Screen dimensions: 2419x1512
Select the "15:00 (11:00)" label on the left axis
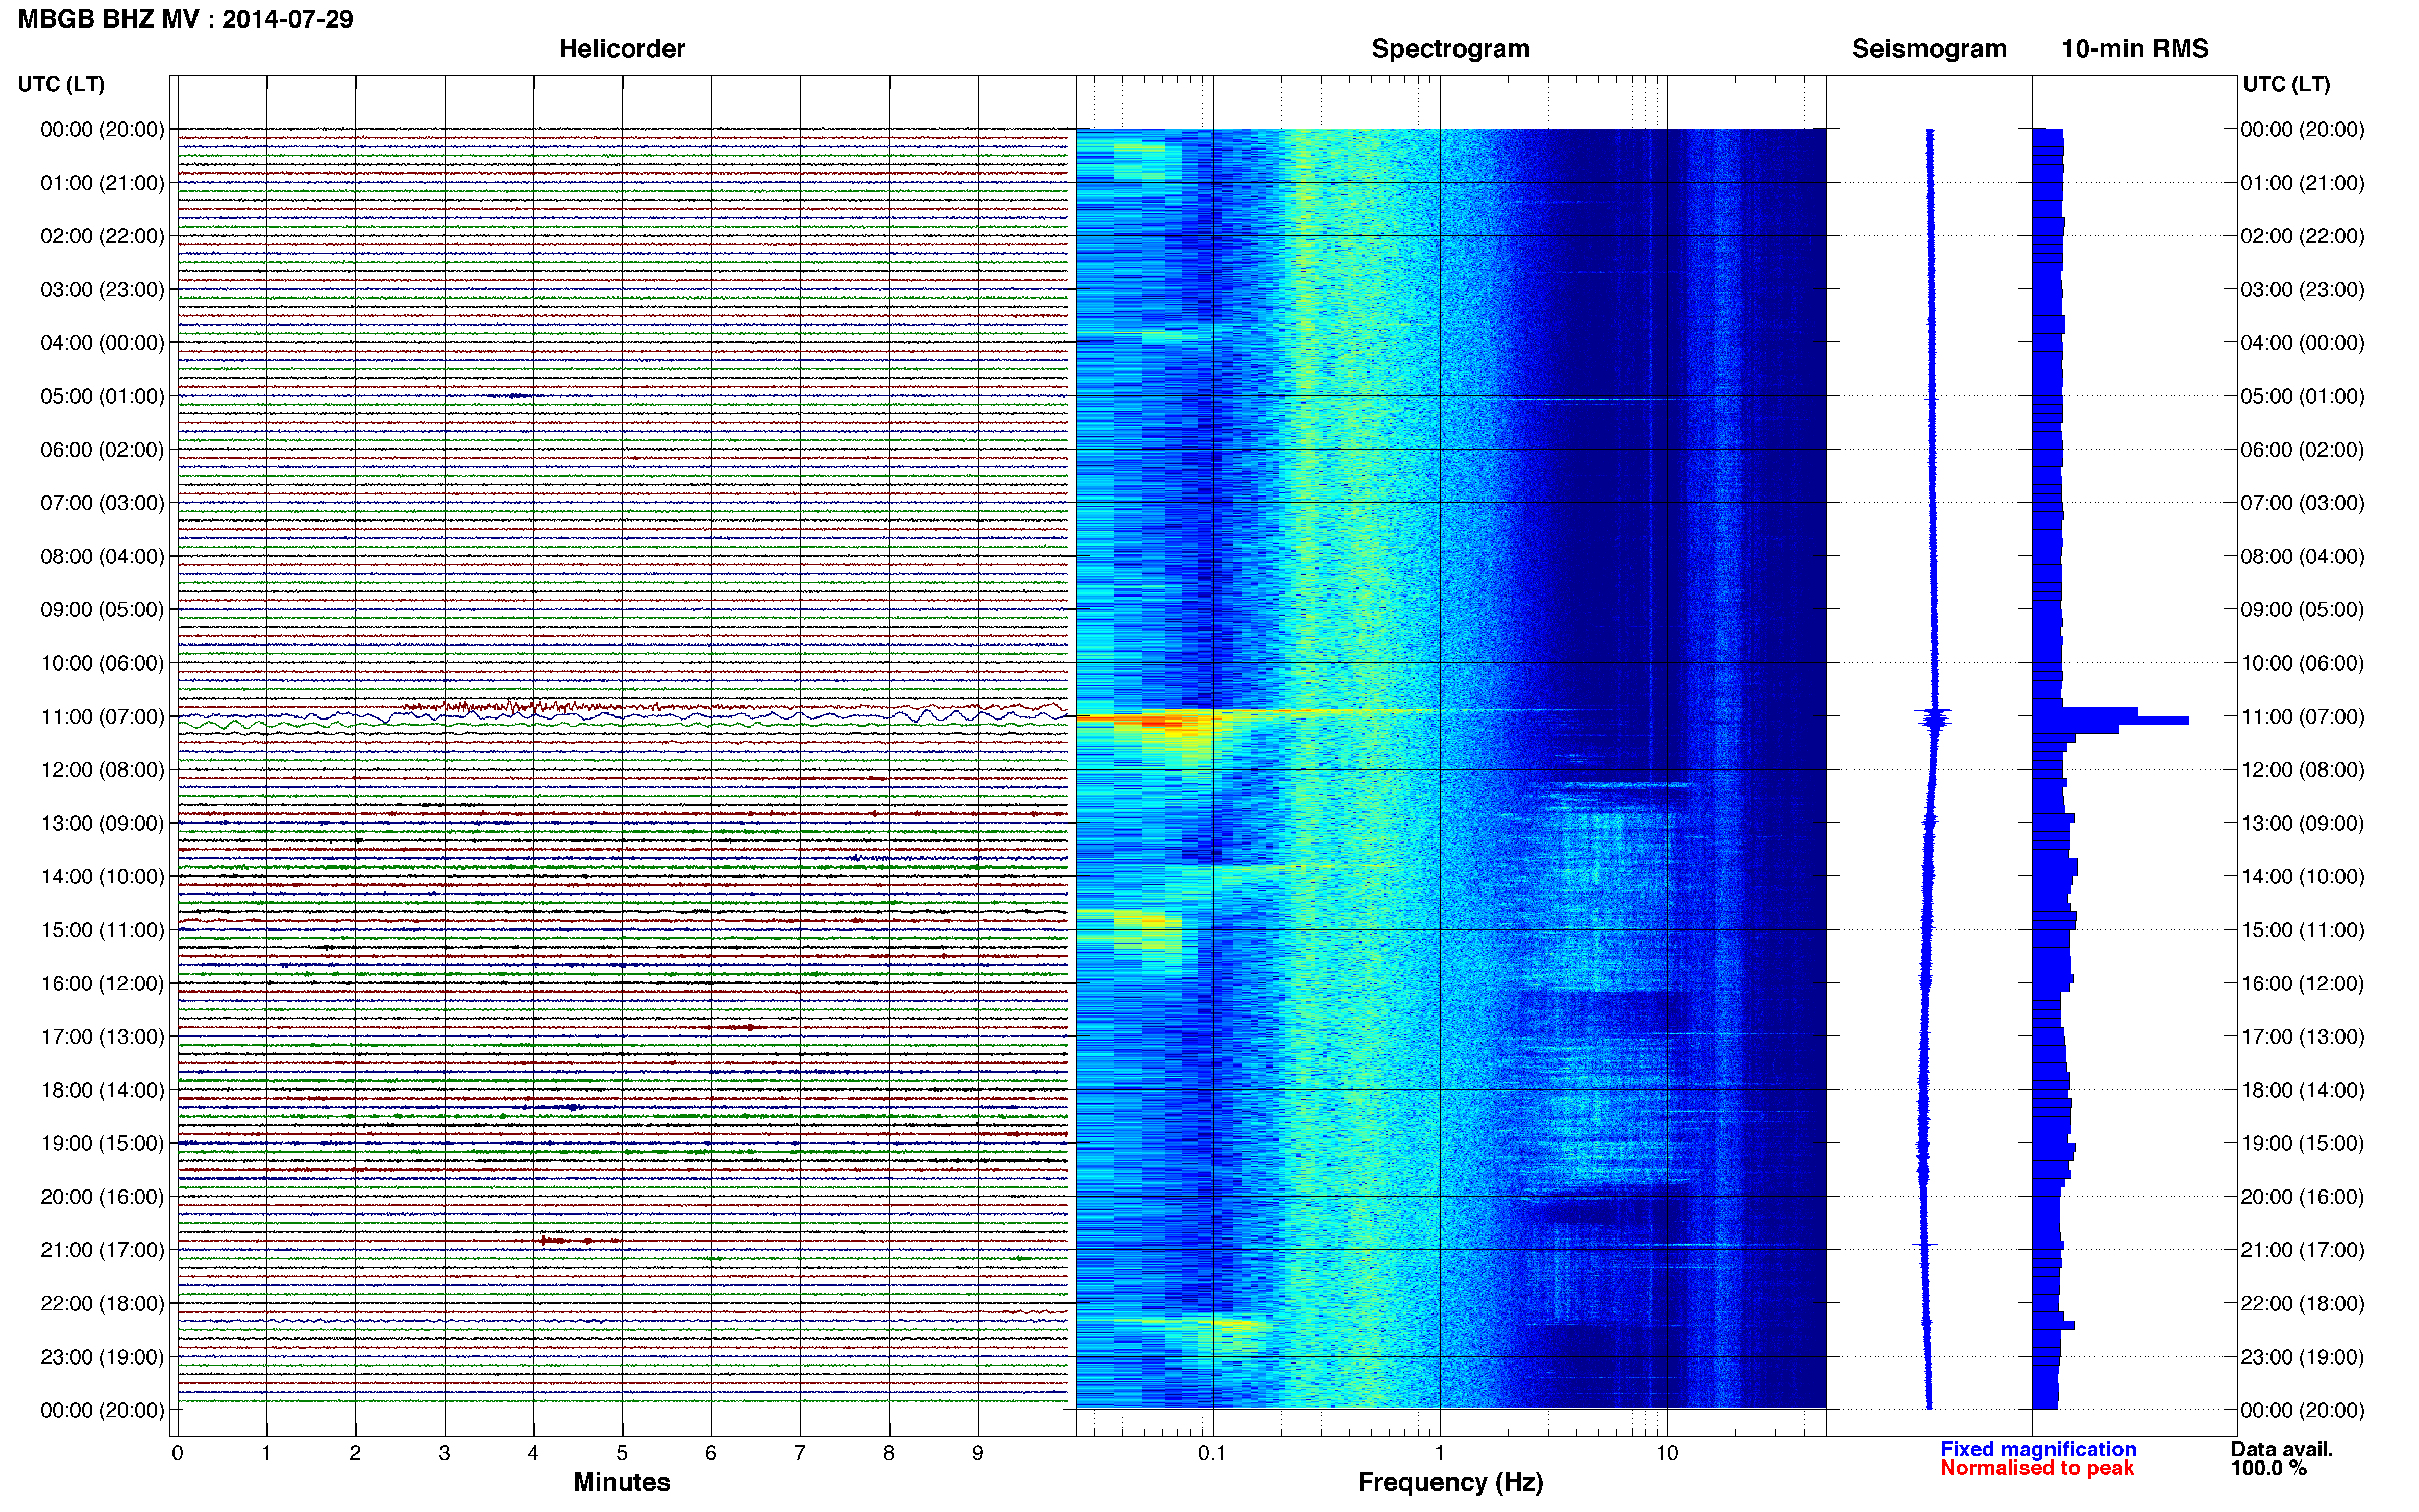tap(102, 930)
